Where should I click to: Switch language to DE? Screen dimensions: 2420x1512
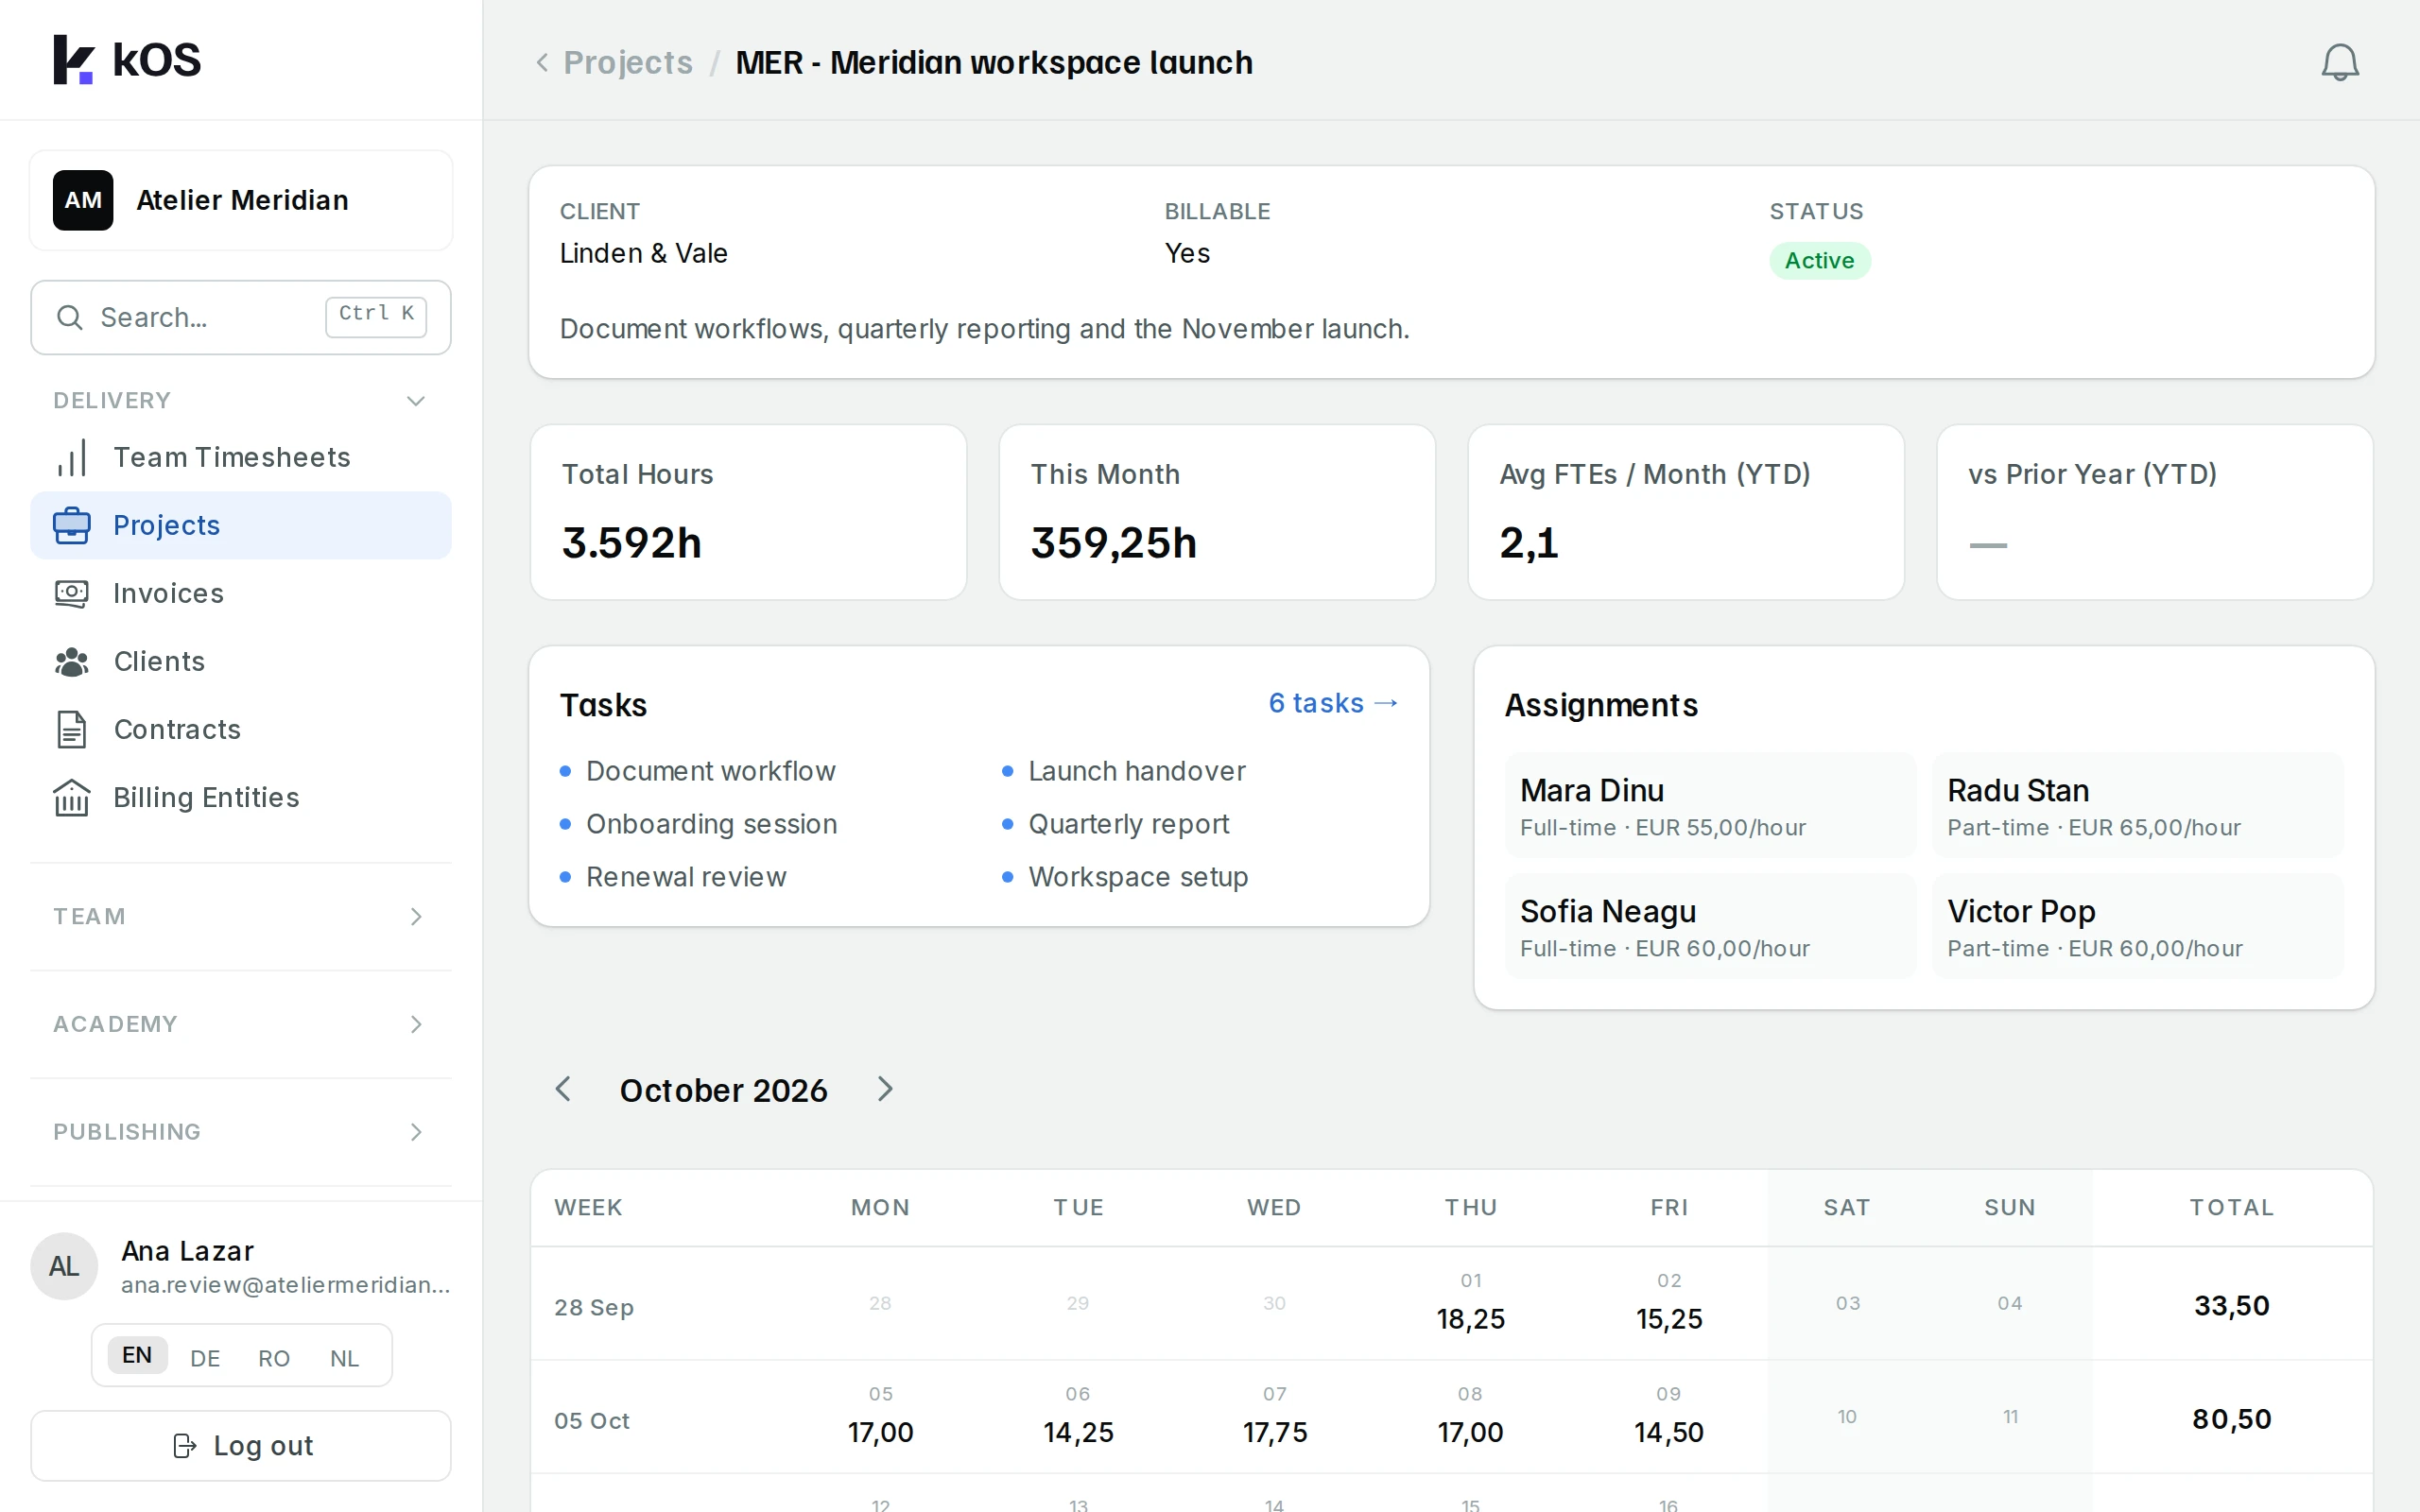point(205,1357)
